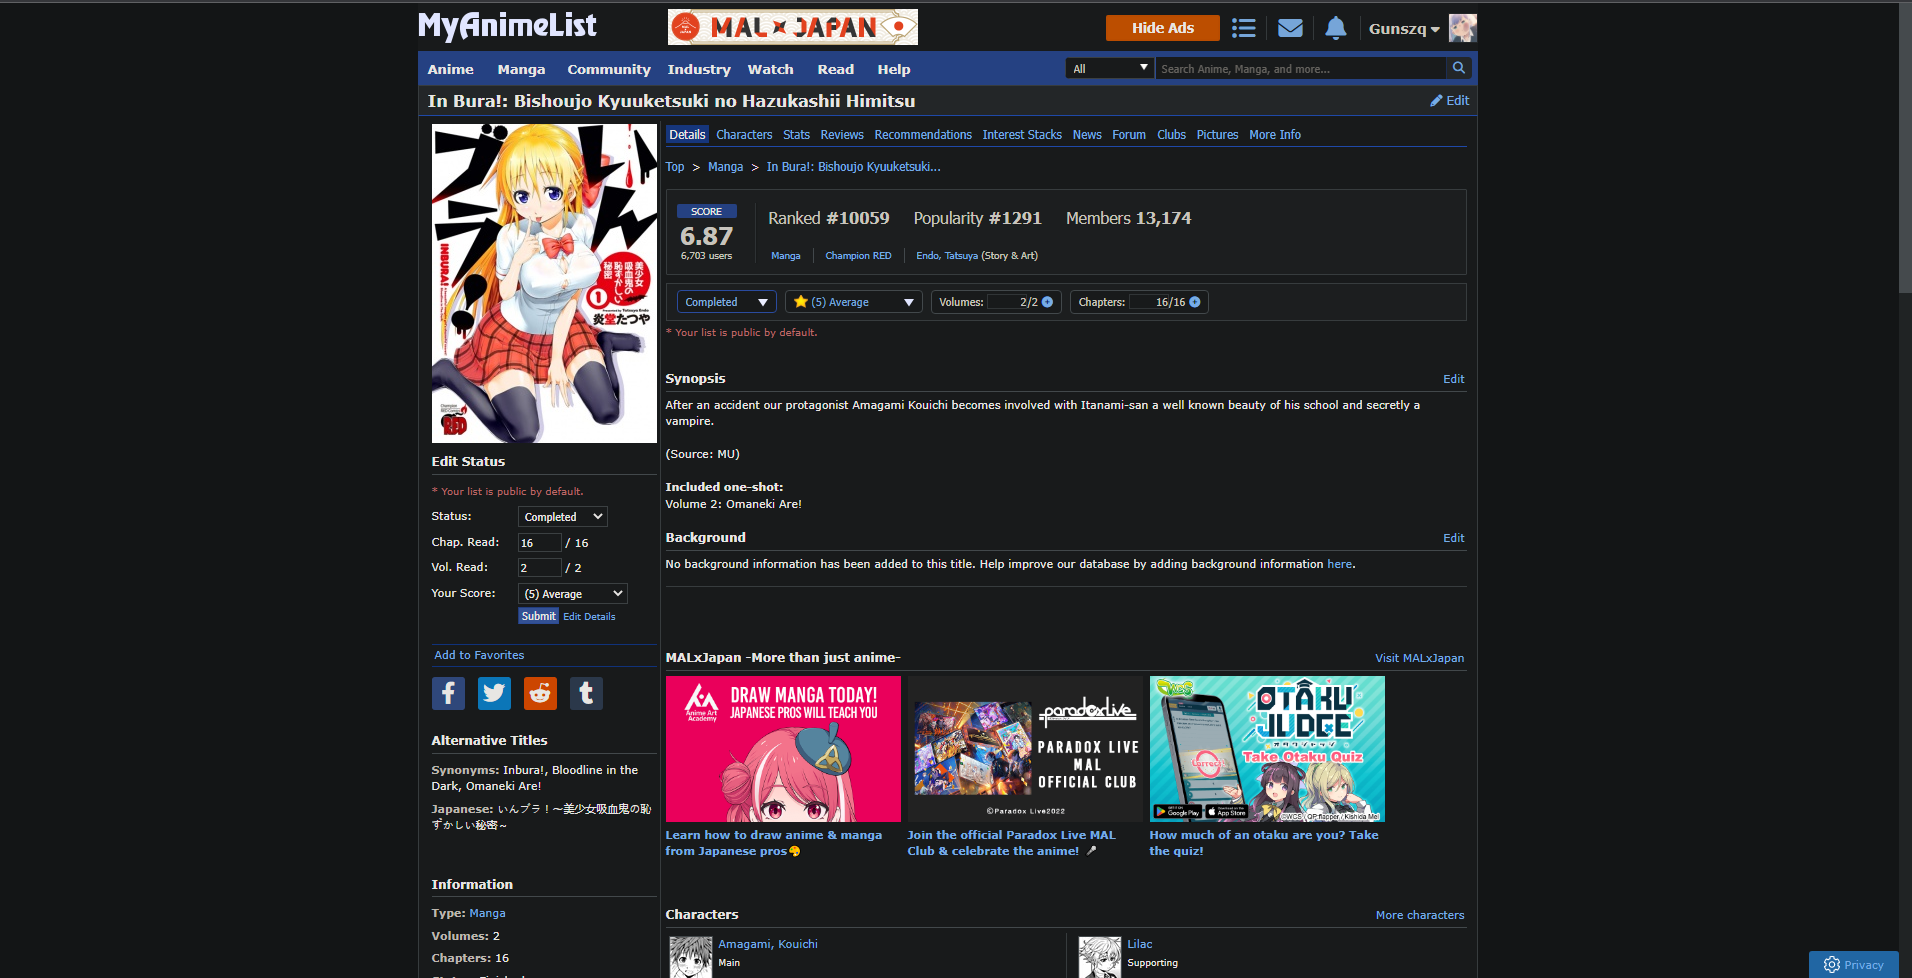Screen dimensions: 1912x978
Task: Open sidebar Your Score select
Action: point(572,594)
